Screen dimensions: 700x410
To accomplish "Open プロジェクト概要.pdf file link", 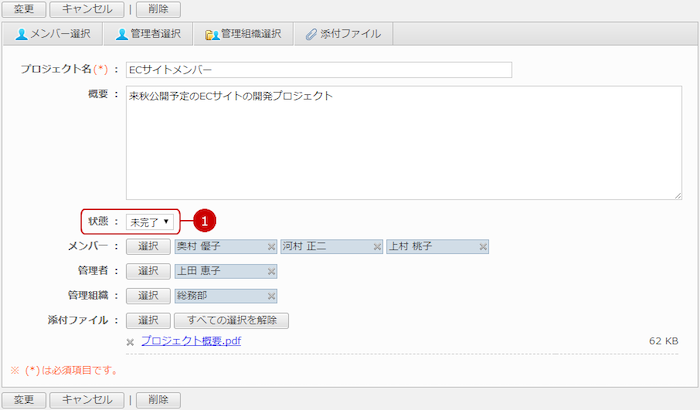I will [190, 341].
